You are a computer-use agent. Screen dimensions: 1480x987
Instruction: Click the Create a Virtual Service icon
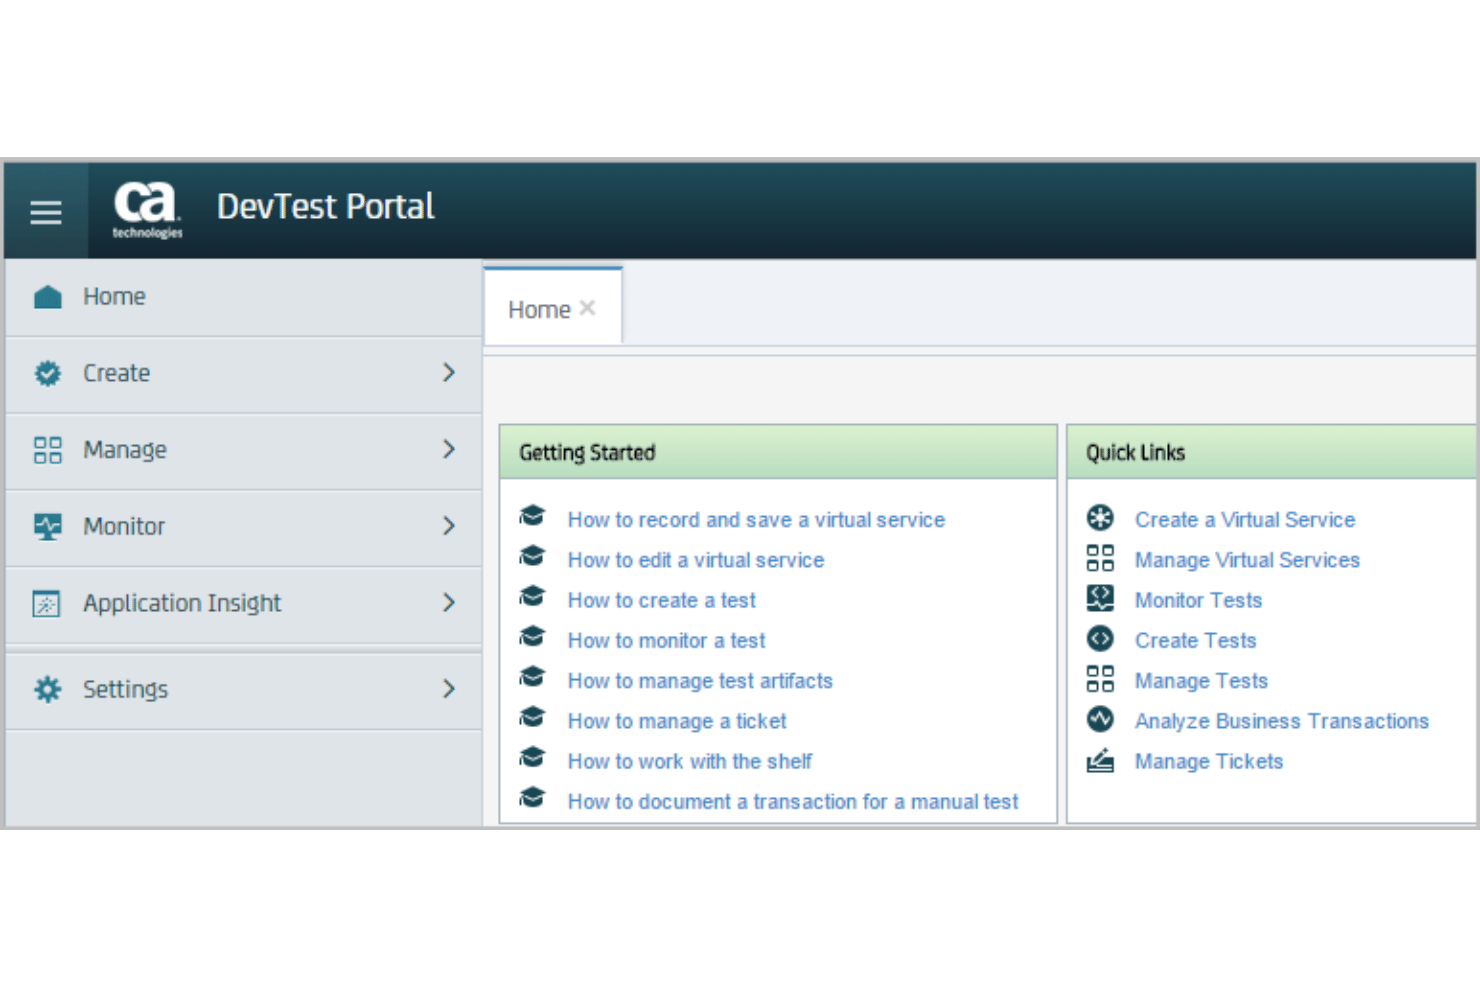[1100, 517]
